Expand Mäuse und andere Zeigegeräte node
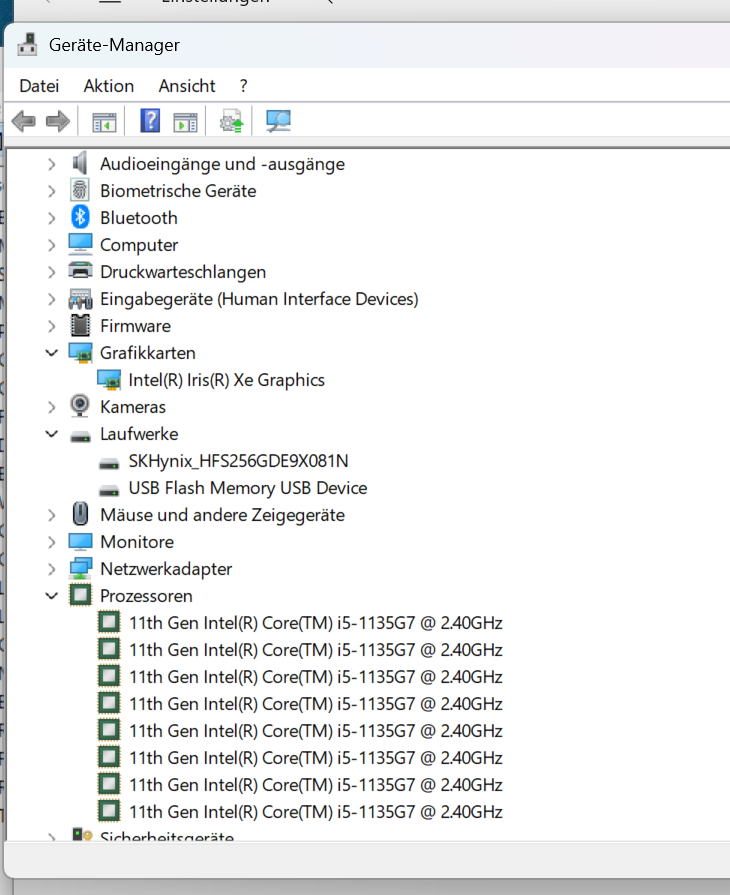 (51, 515)
